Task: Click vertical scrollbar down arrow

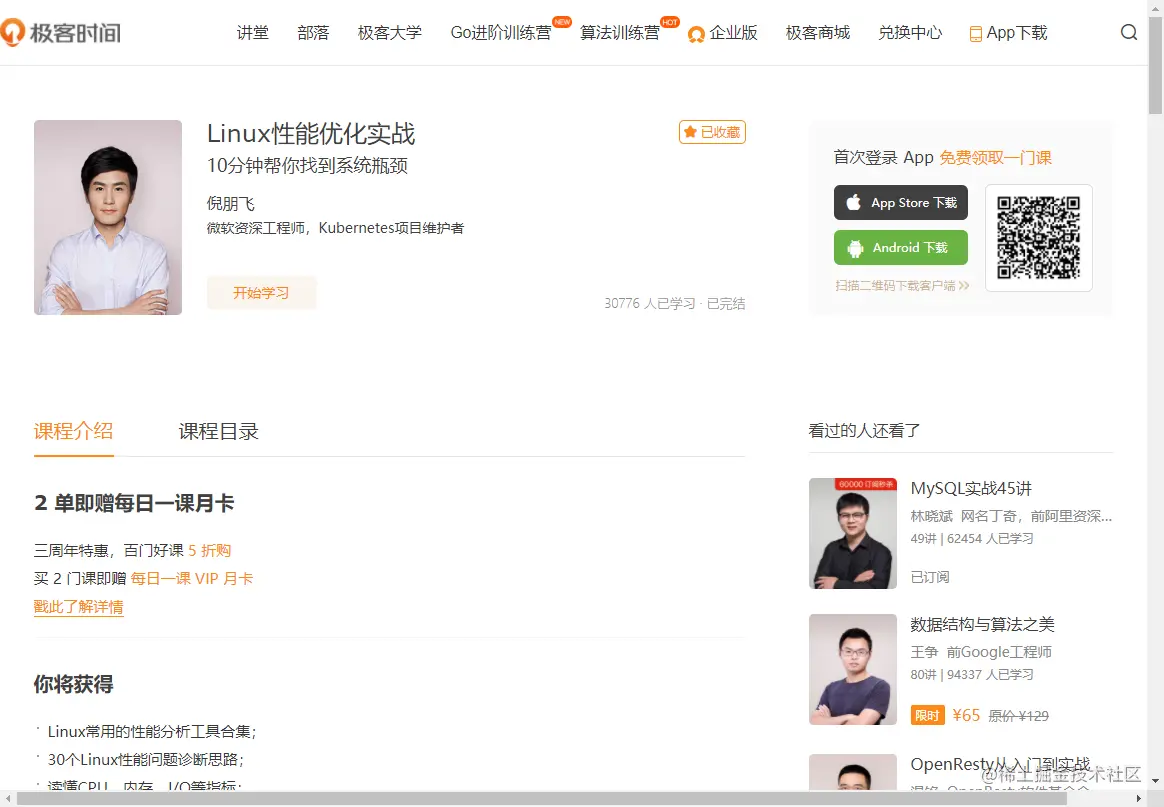Action: [1155, 781]
